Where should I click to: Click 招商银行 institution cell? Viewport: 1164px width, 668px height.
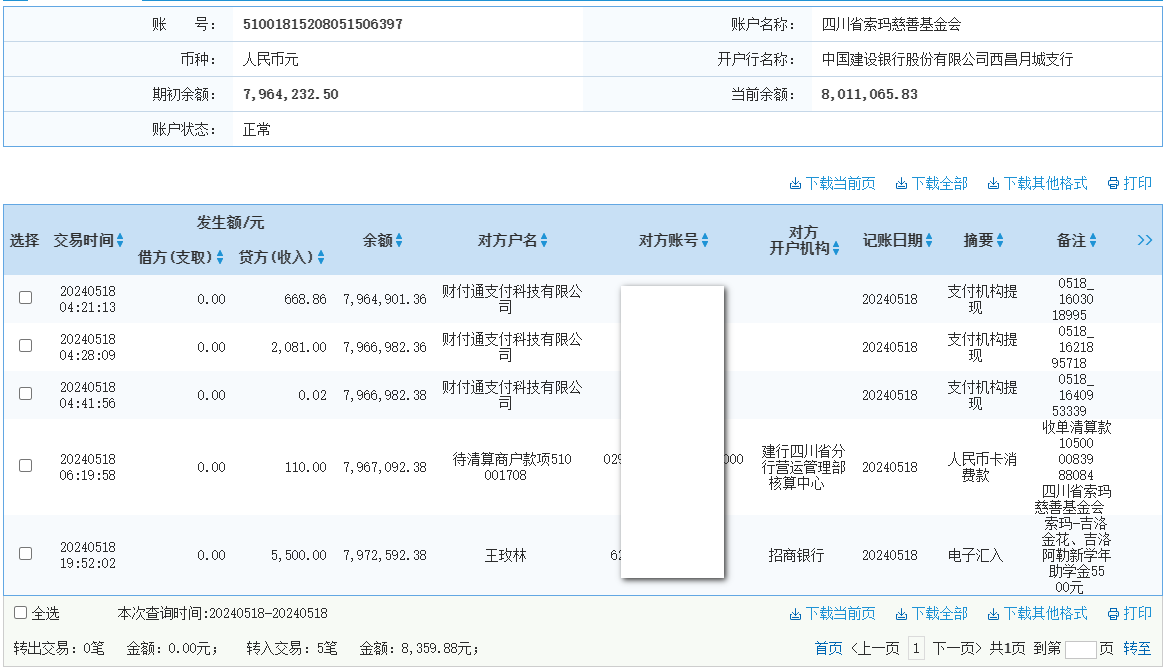point(796,555)
